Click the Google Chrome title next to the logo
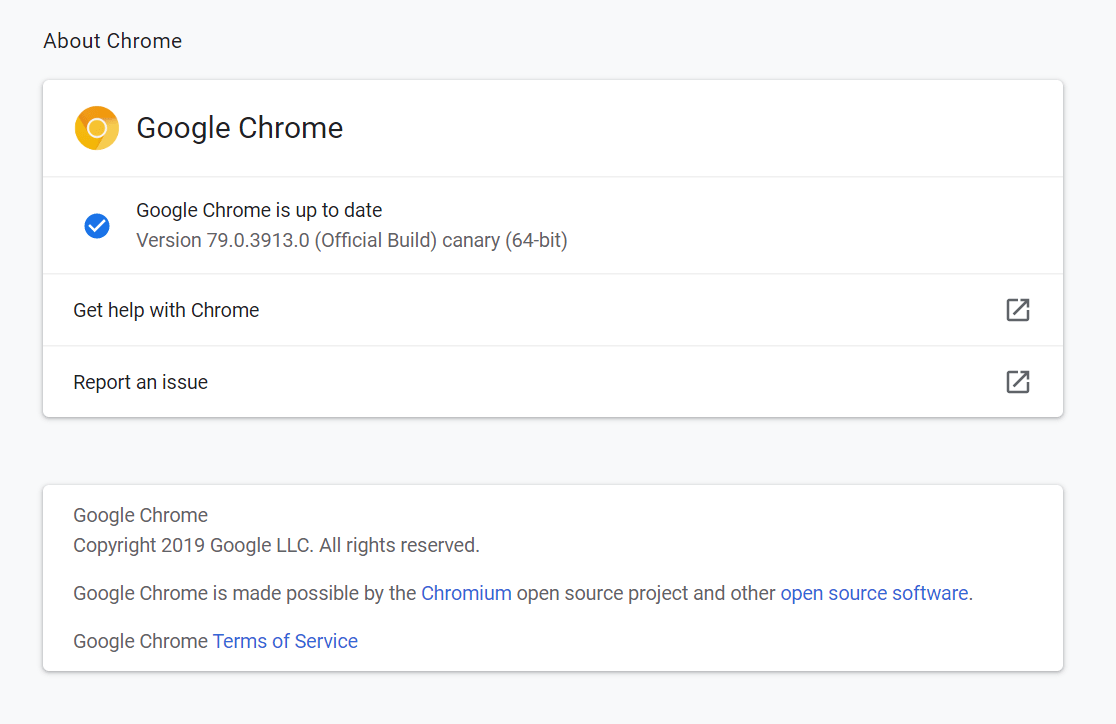 click(239, 128)
